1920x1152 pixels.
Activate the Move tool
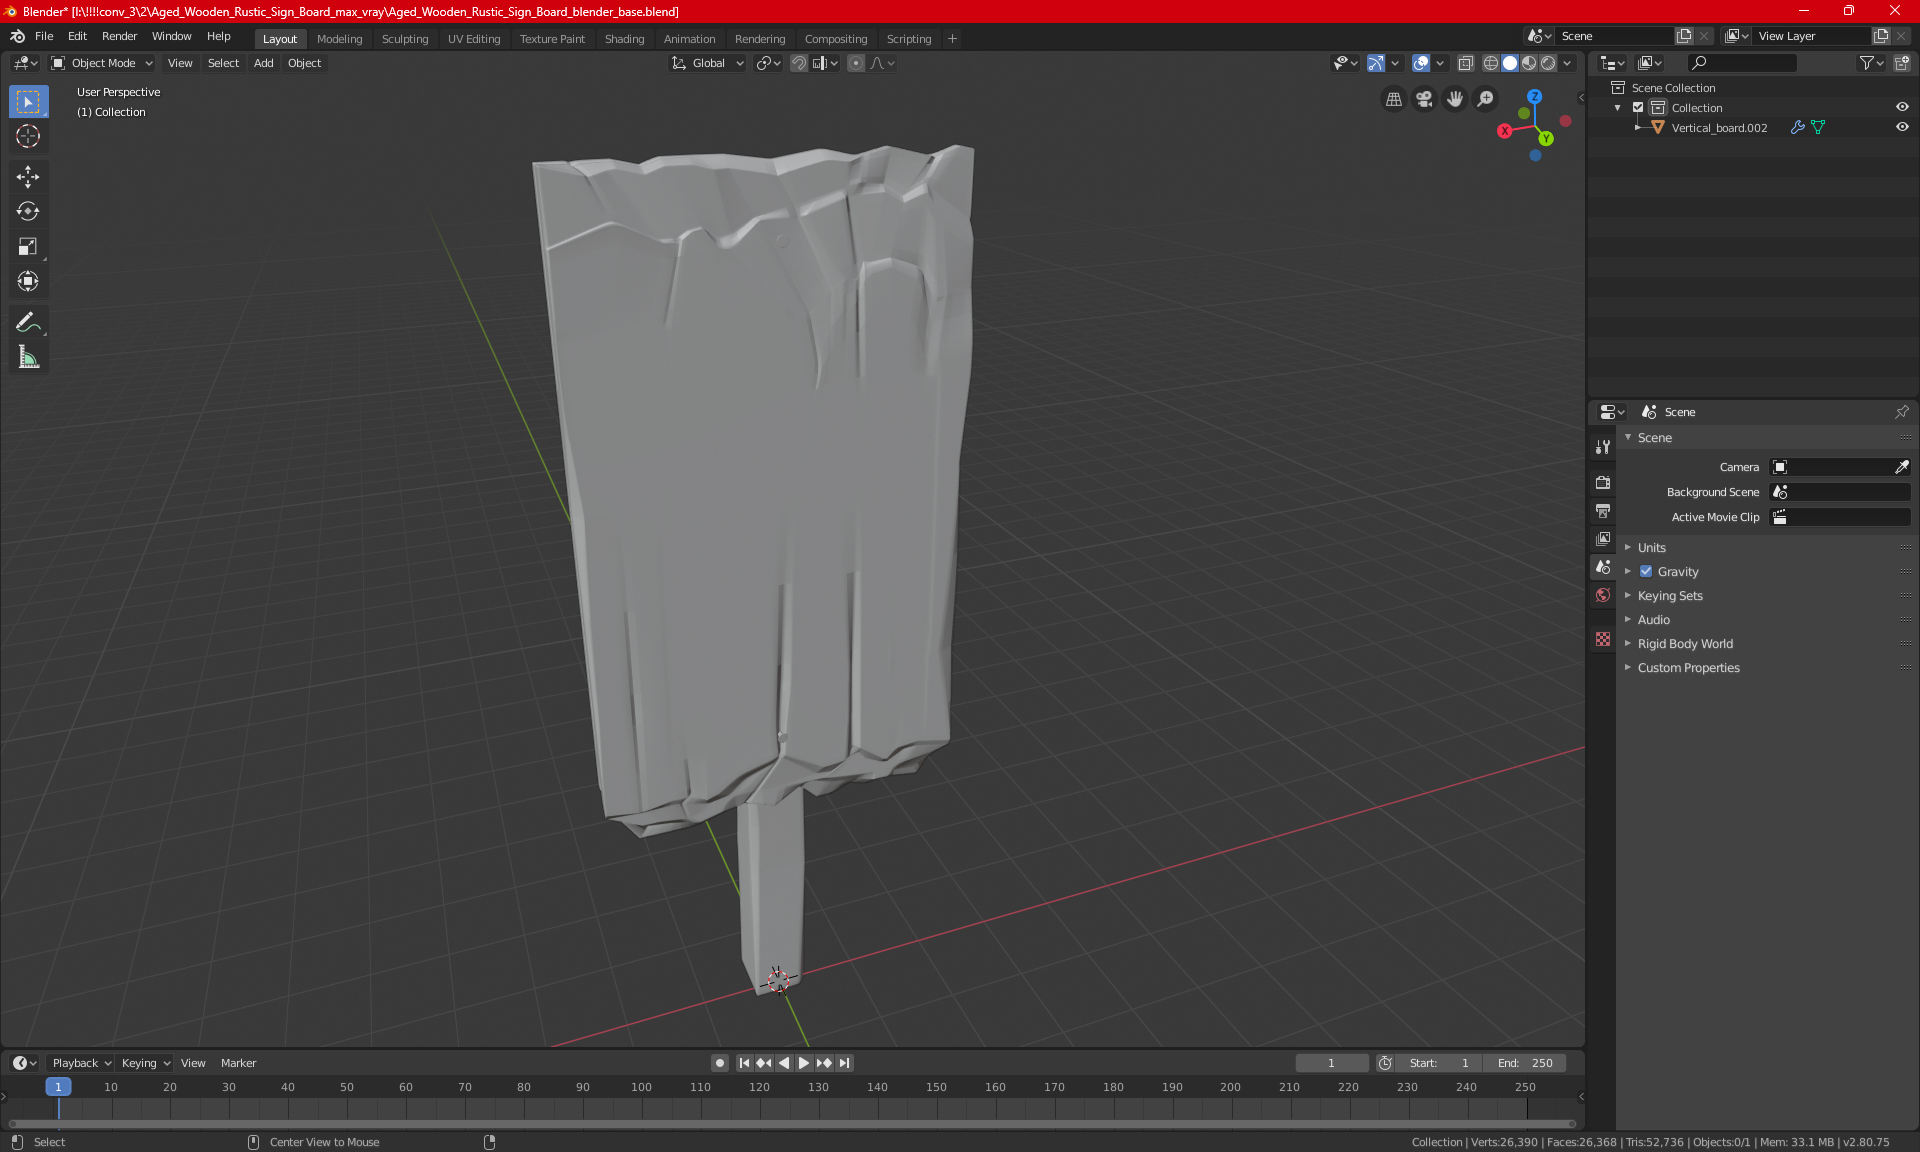coord(28,177)
